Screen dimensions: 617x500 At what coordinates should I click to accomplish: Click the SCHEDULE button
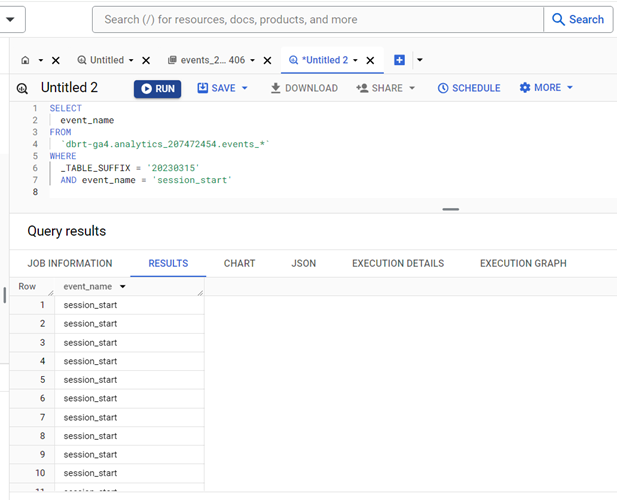(469, 88)
